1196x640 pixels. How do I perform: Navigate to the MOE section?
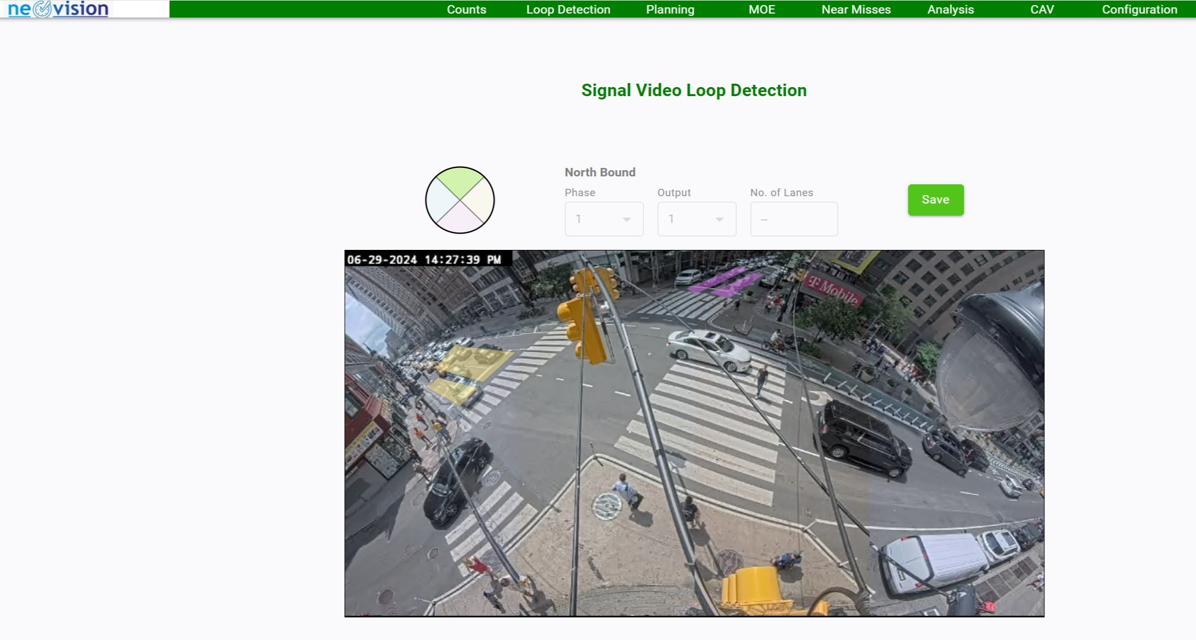[761, 10]
